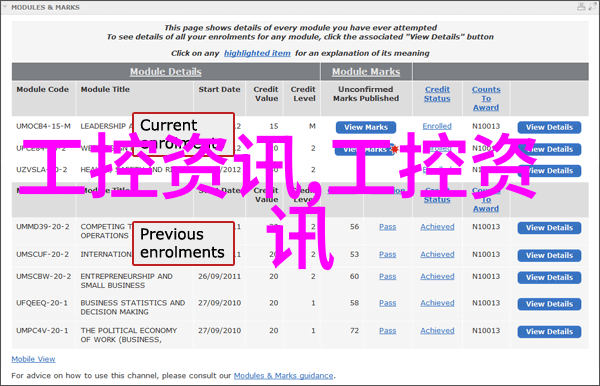Open the Mobile View link

pyautogui.click(x=33, y=359)
